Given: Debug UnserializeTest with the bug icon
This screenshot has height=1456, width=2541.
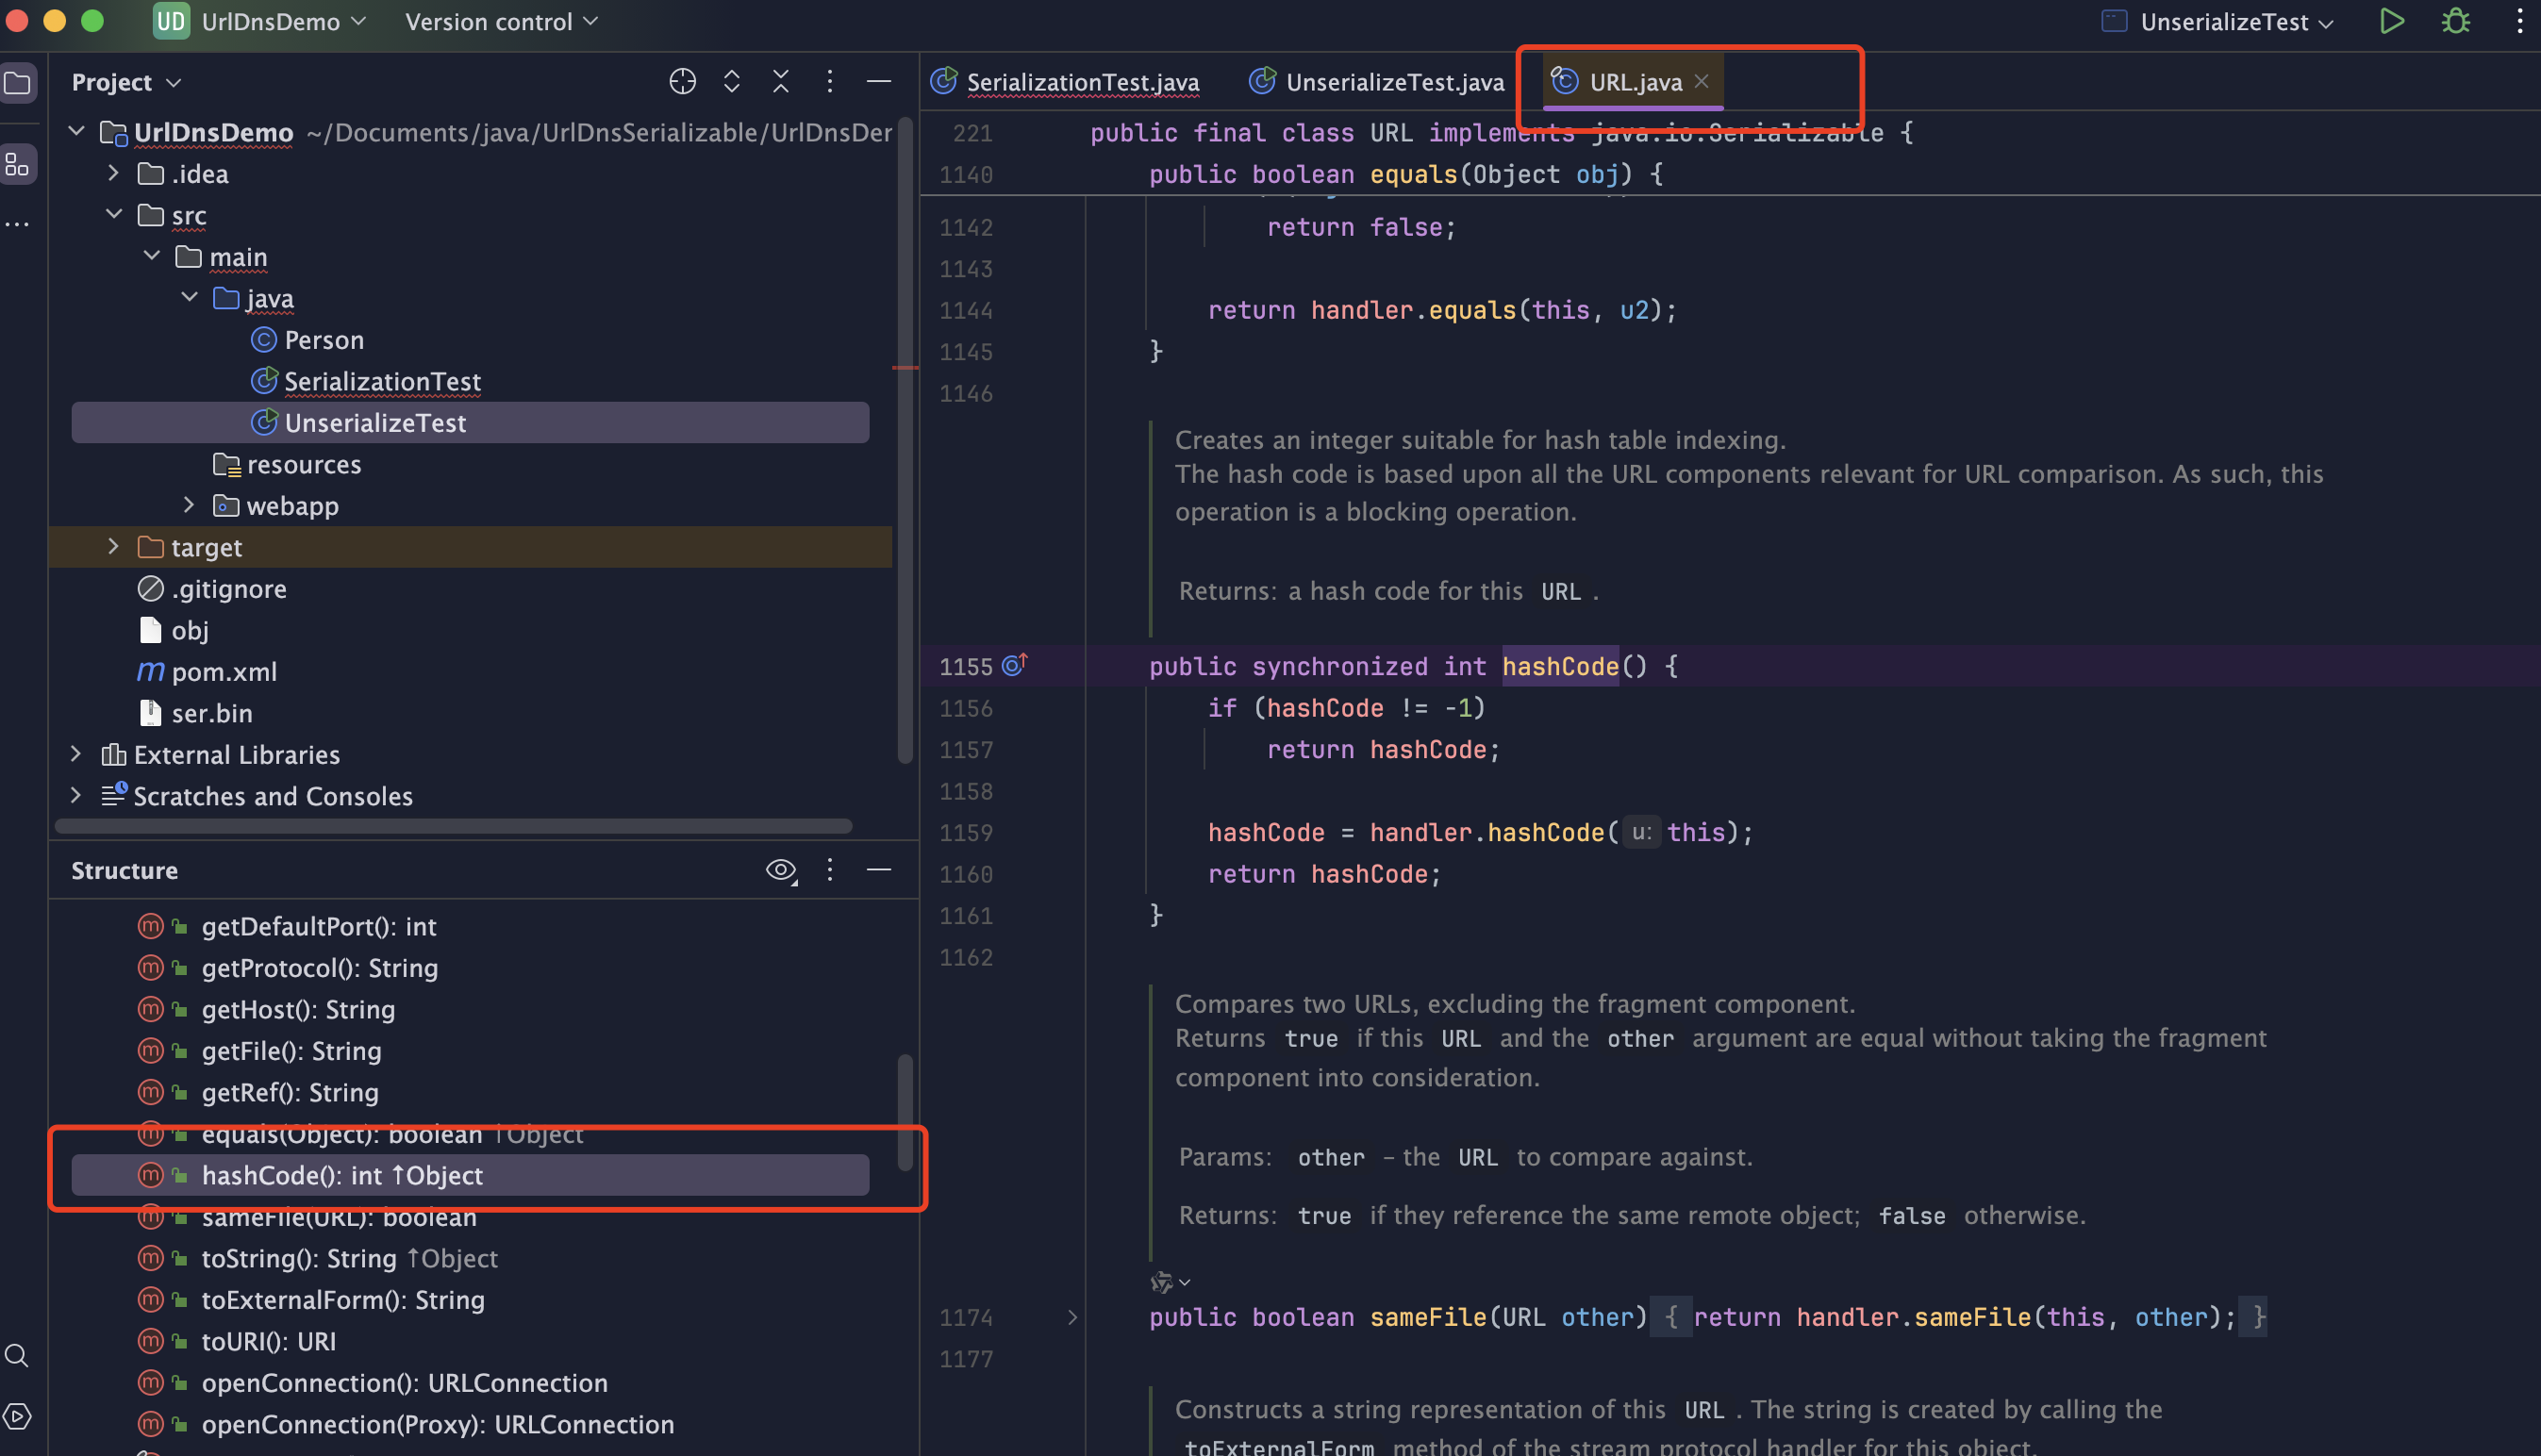Looking at the screenshot, I should pyautogui.click(x=2456, y=22).
